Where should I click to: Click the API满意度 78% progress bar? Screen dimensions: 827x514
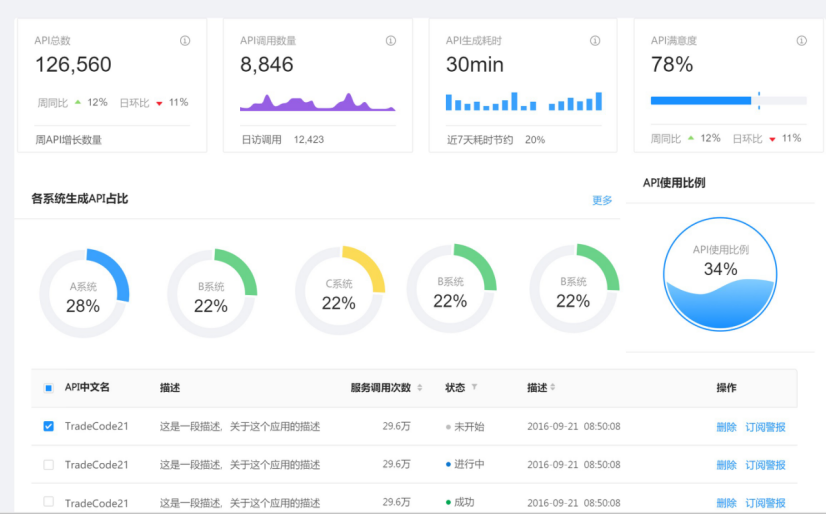point(728,100)
